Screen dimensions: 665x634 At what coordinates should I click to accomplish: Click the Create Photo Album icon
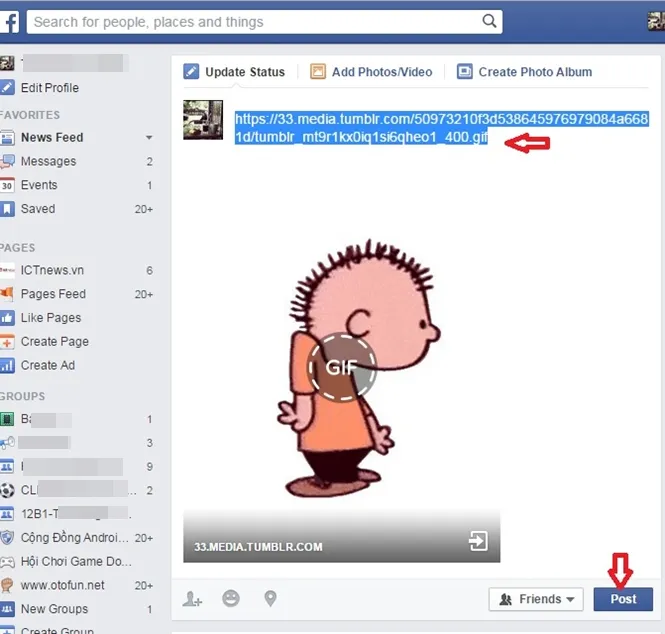(464, 72)
